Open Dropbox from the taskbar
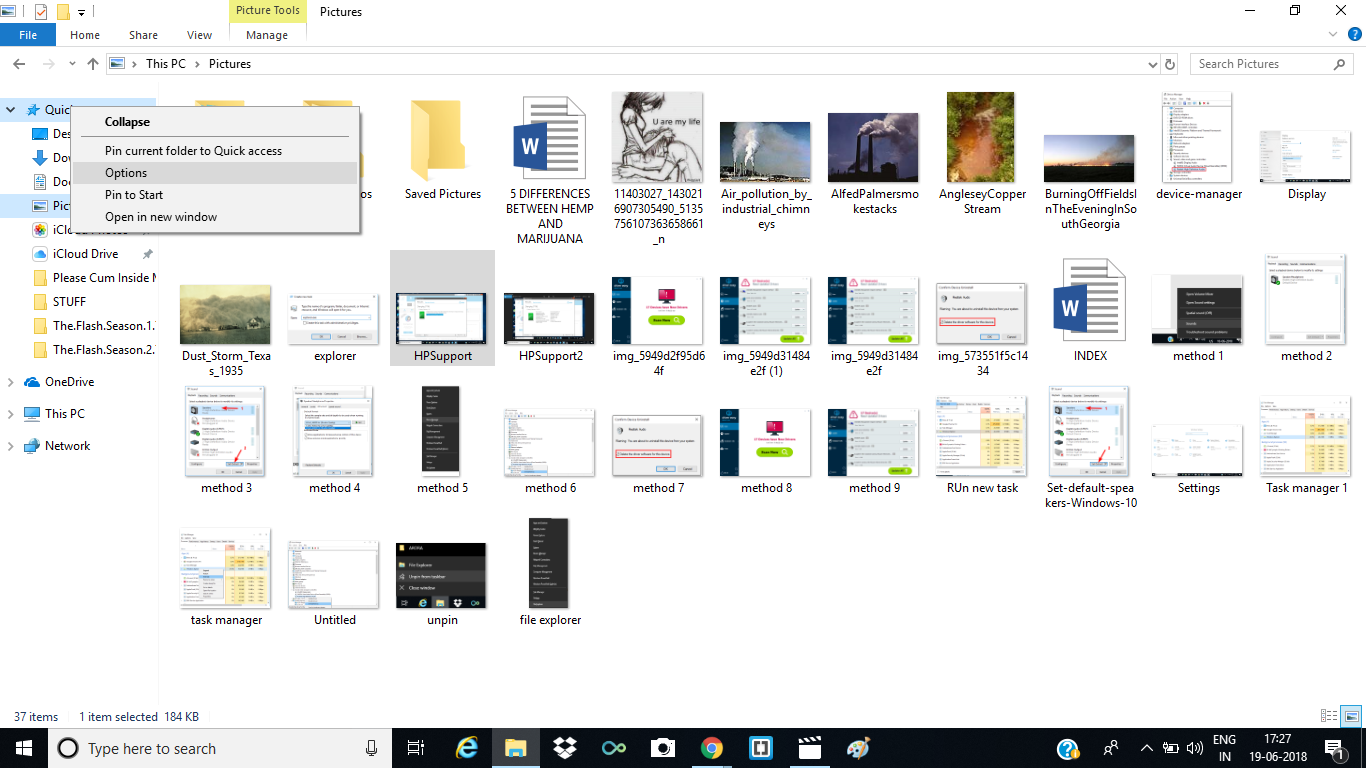This screenshot has width=1366, height=768. pos(564,747)
